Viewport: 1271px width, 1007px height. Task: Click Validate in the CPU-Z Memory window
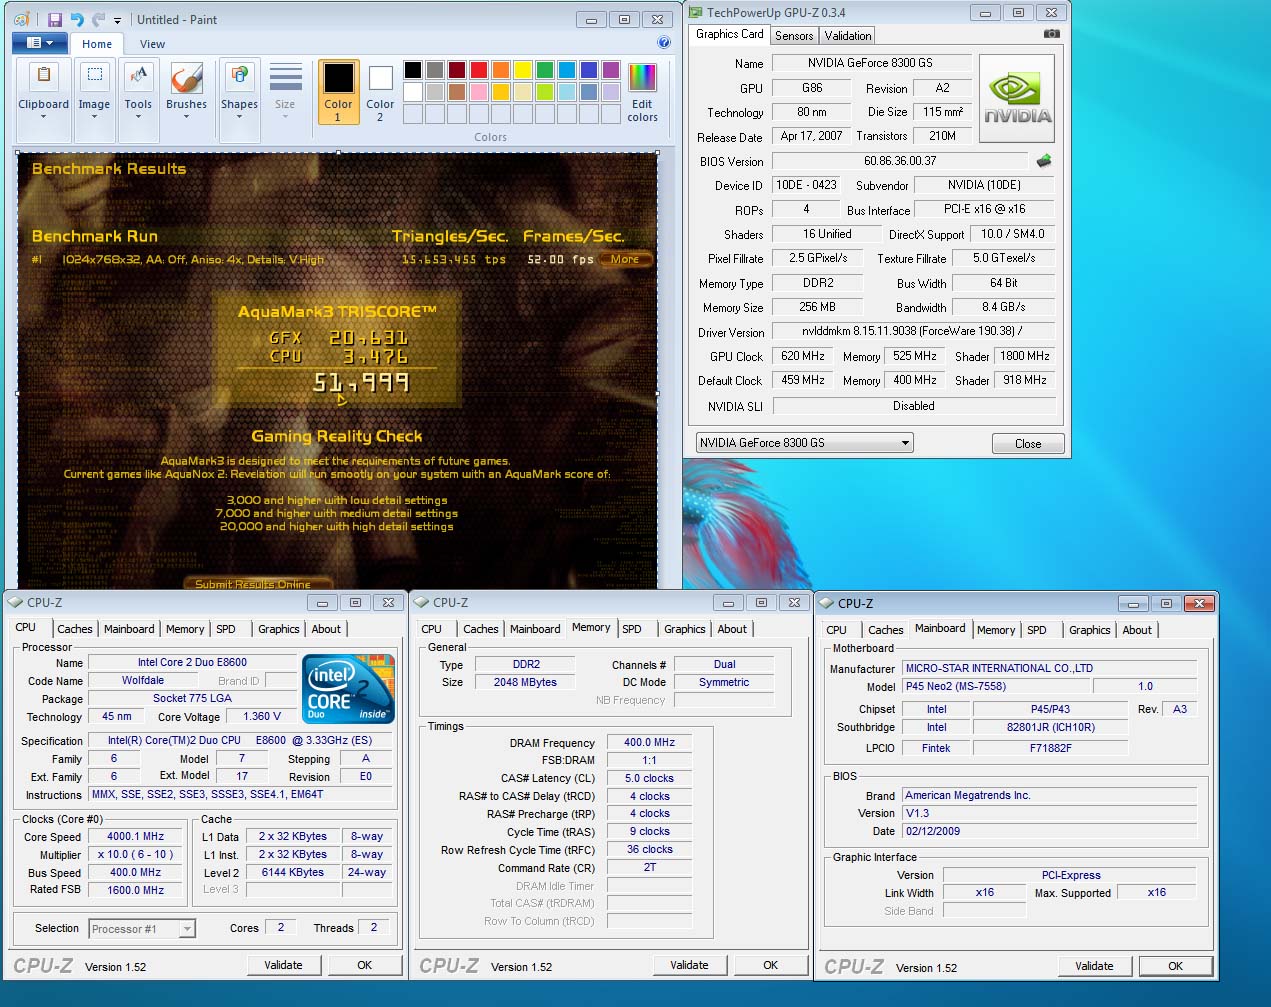(689, 965)
